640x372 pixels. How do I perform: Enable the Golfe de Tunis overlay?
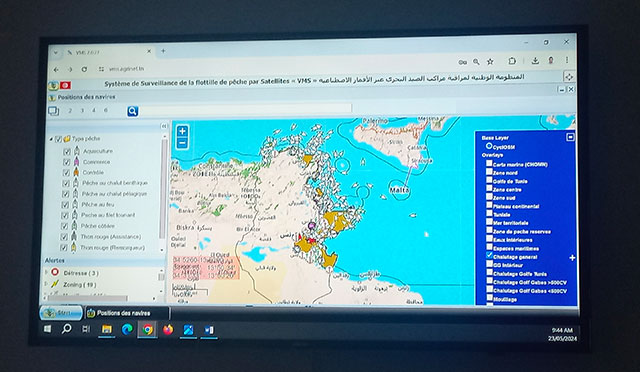pyautogui.click(x=489, y=180)
